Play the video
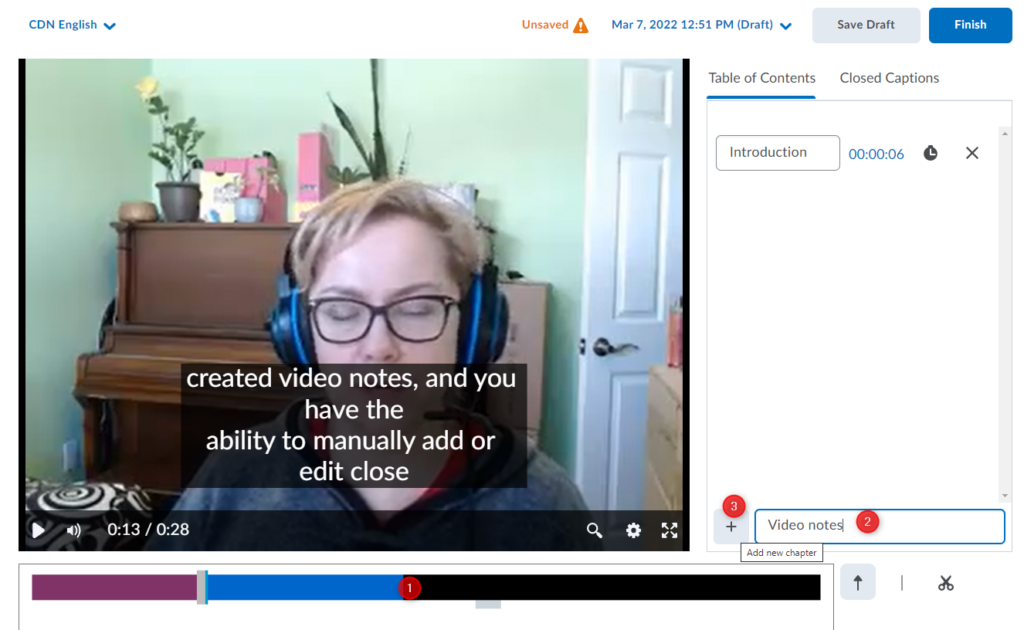The height and width of the screenshot is (630, 1024). coord(38,530)
